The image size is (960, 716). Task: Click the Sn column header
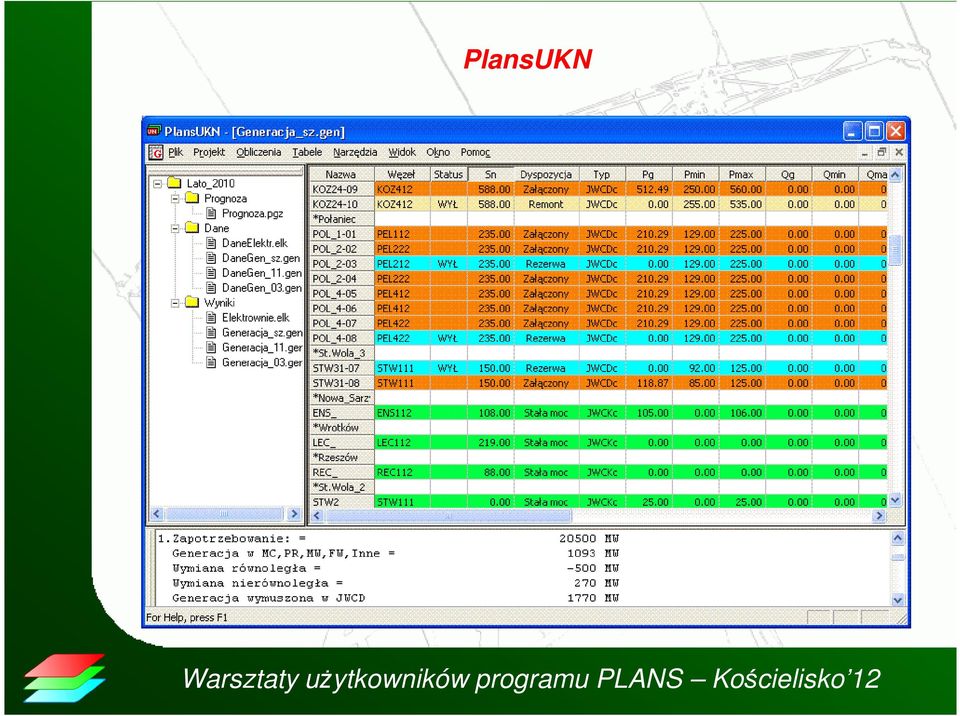click(x=490, y=175)
